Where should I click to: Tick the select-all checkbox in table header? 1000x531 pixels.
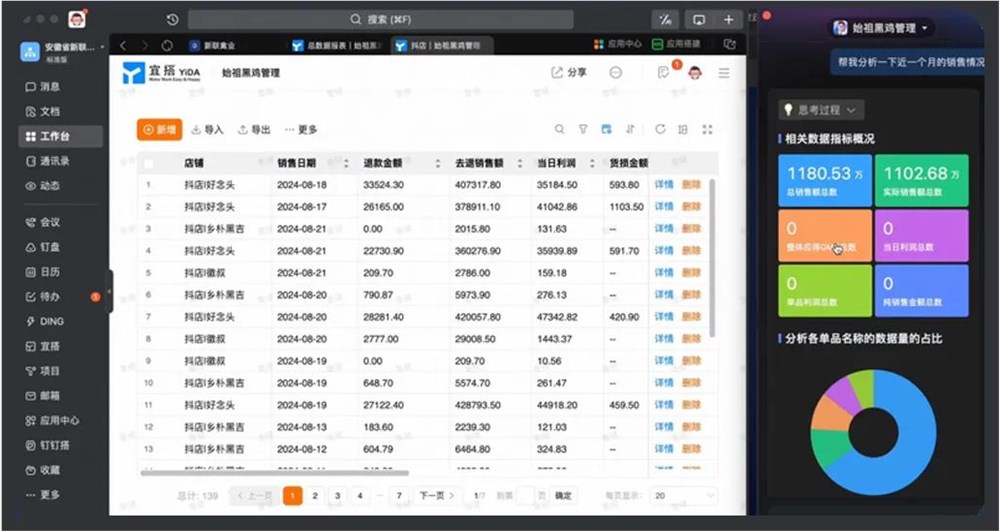coord(149,164)
